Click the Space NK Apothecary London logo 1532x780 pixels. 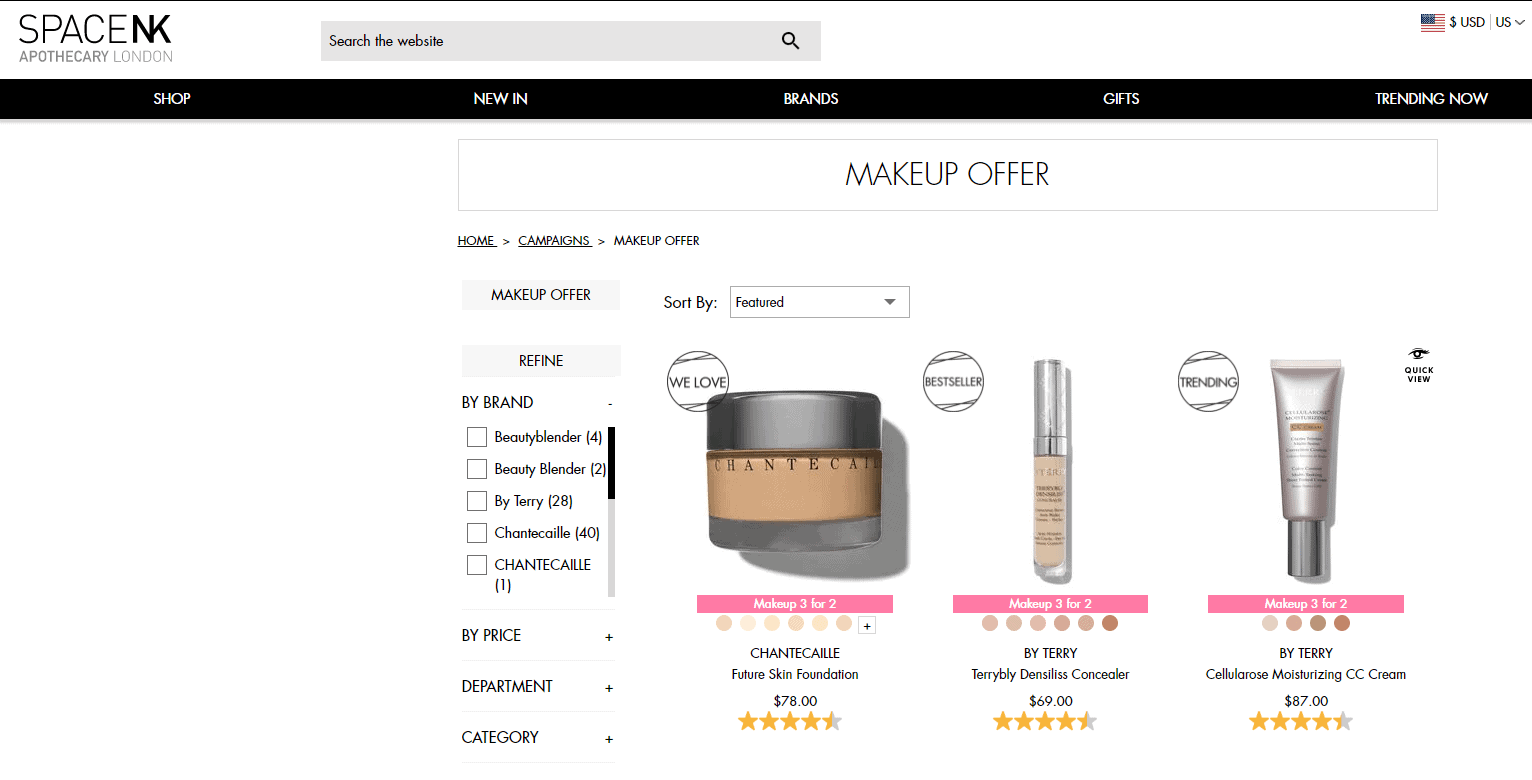[96, 38]
